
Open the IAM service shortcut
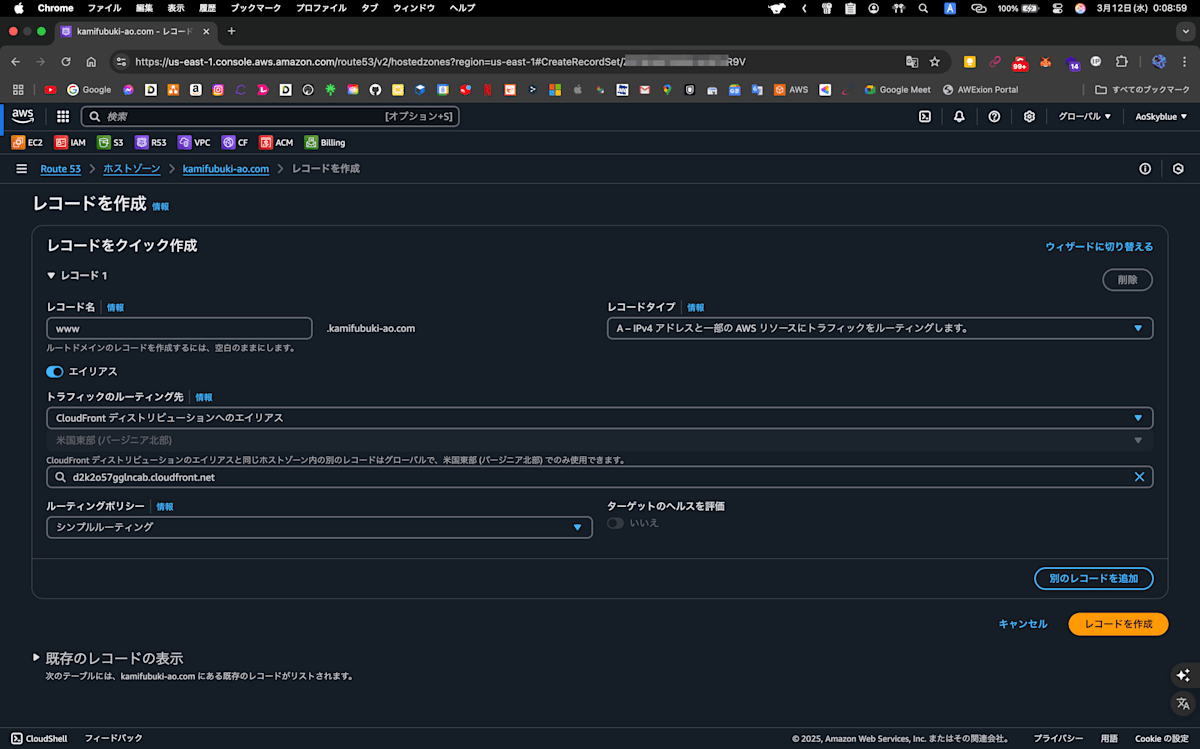pos(70,142)
